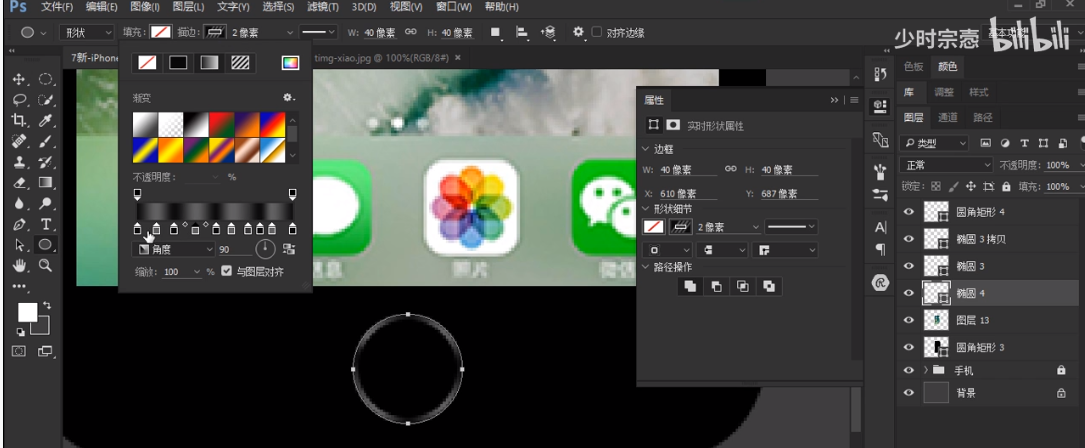
Task: Select the Path Selection tool
Action: [19, 244]
